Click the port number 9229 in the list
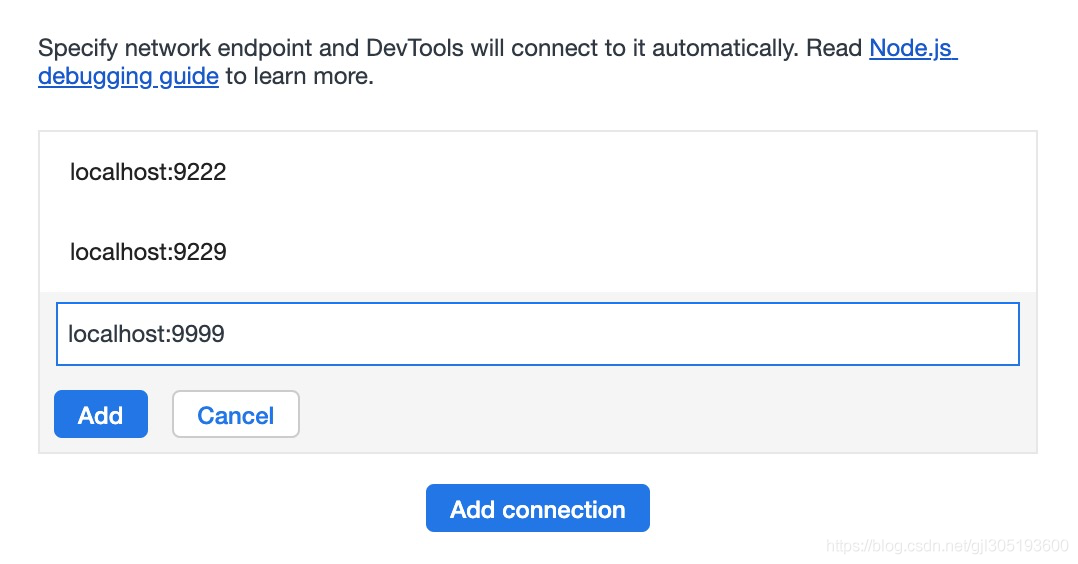The width and height of the screenshot is (1078, 564). [x=200, y=252]
